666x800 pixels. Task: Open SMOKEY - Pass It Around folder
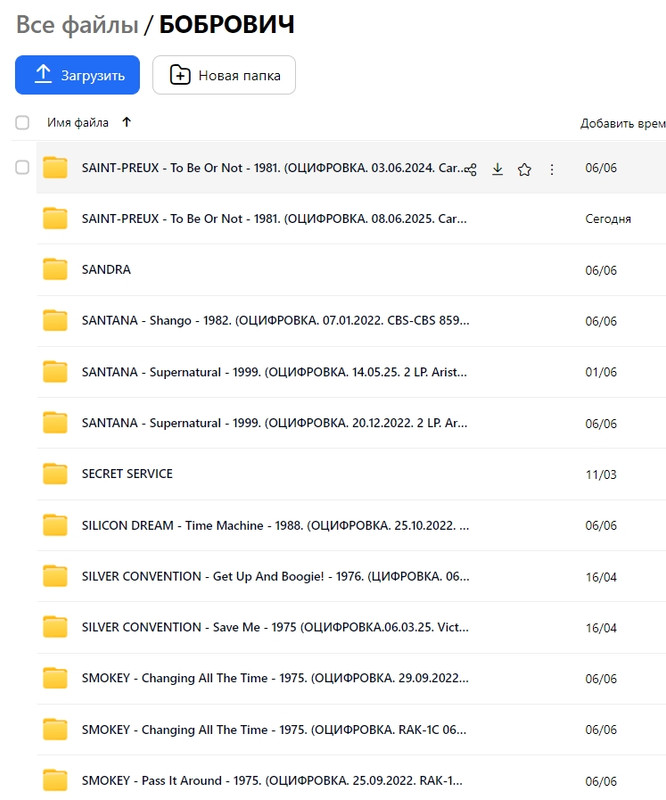pos(272,781)
